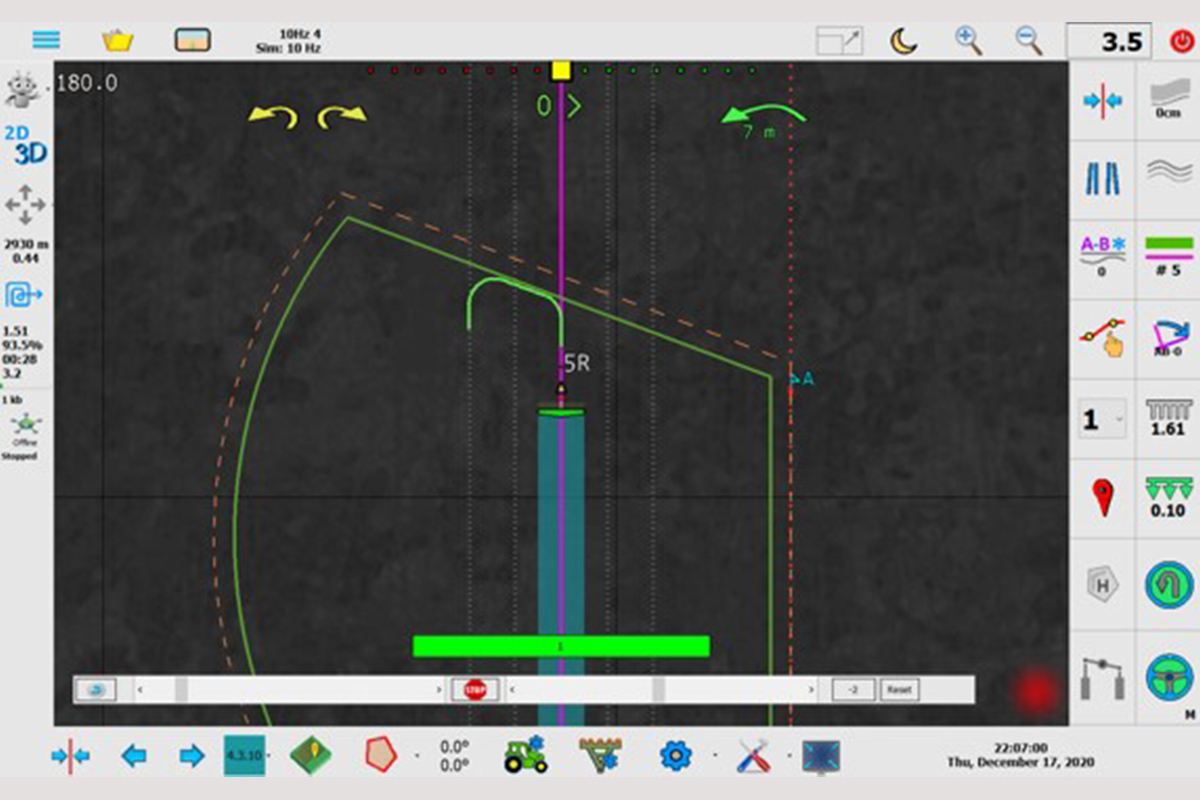Click the four-arrow pan icon
The image size is (1200, 800).
[25, 205]
